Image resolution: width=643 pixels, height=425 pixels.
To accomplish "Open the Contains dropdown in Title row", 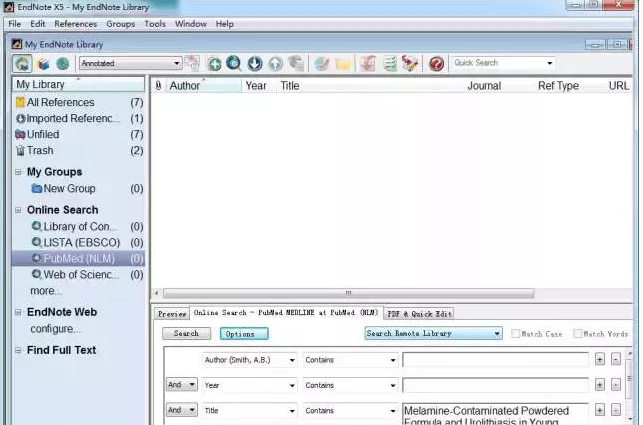I will pyautogui.click(x=350, y=411).
